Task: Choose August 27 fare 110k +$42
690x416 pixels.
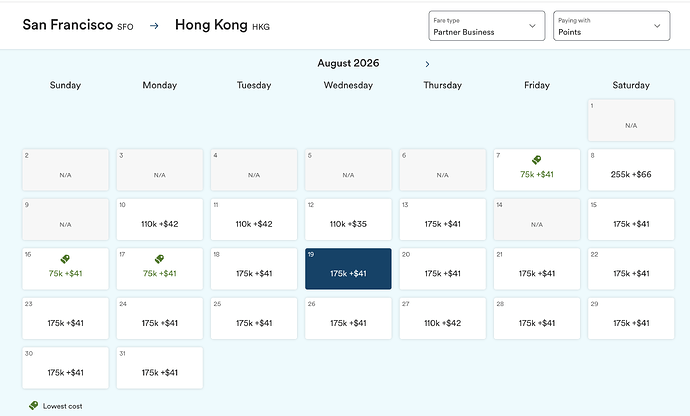Action: [442, 318]
